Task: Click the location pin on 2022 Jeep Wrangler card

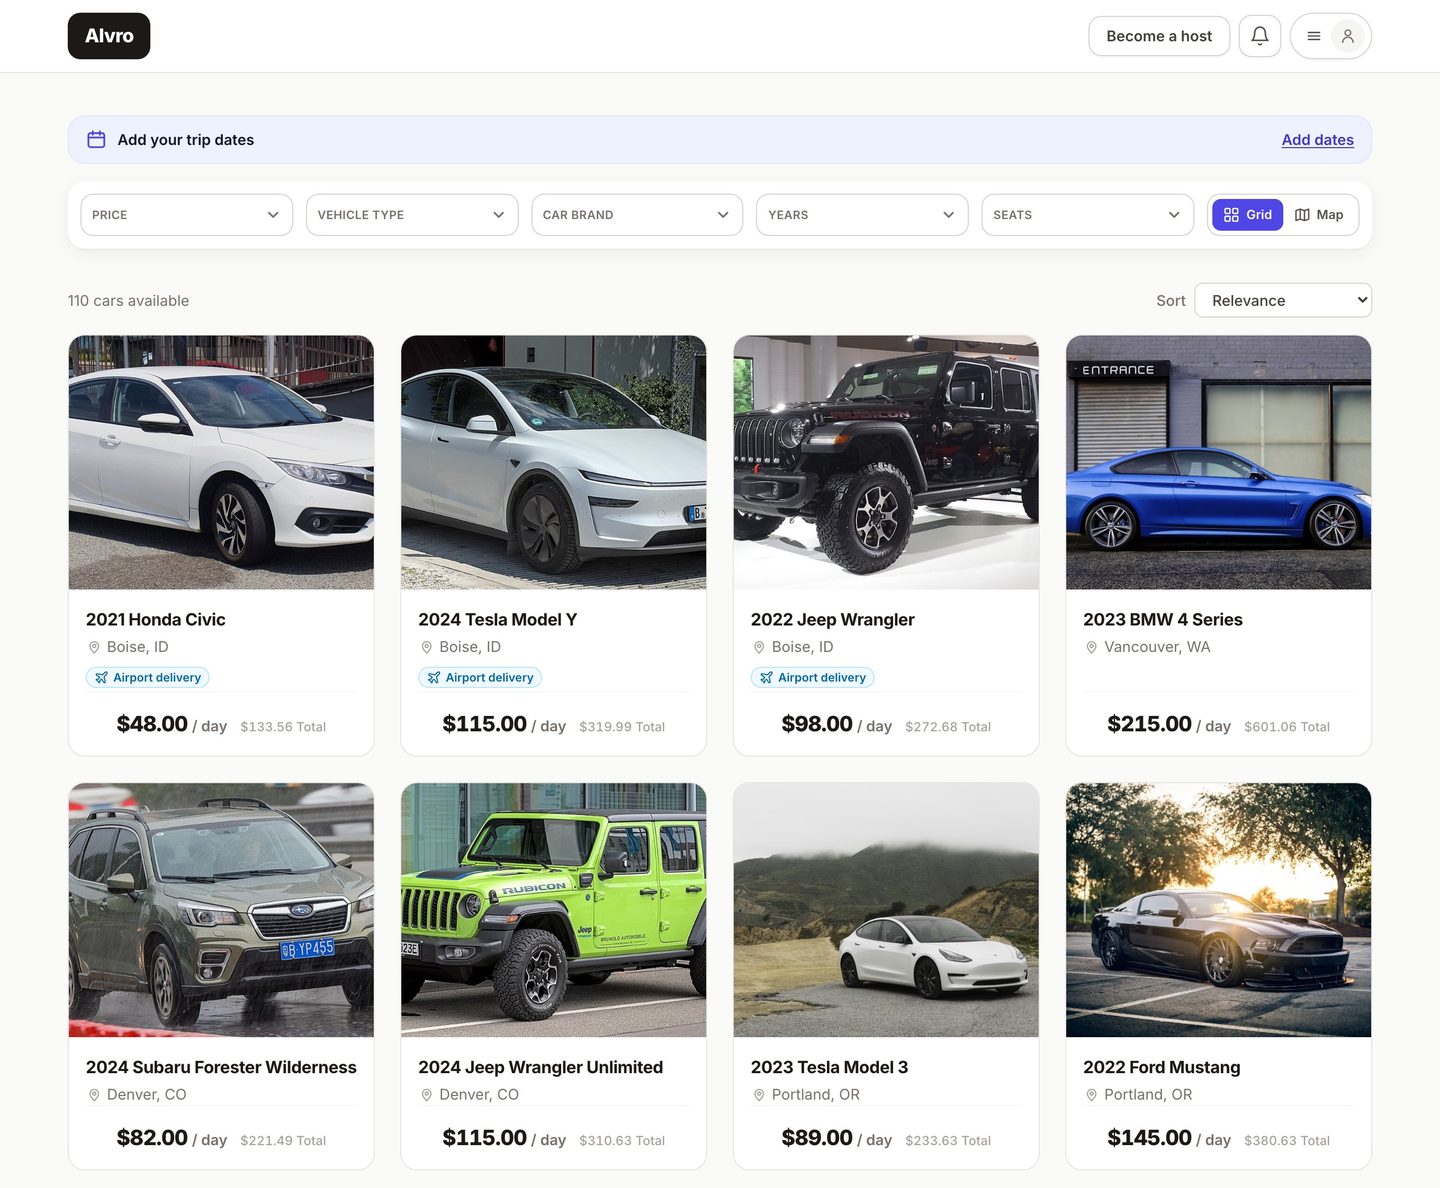Action: pyautogui.click(x=759, y=648)
